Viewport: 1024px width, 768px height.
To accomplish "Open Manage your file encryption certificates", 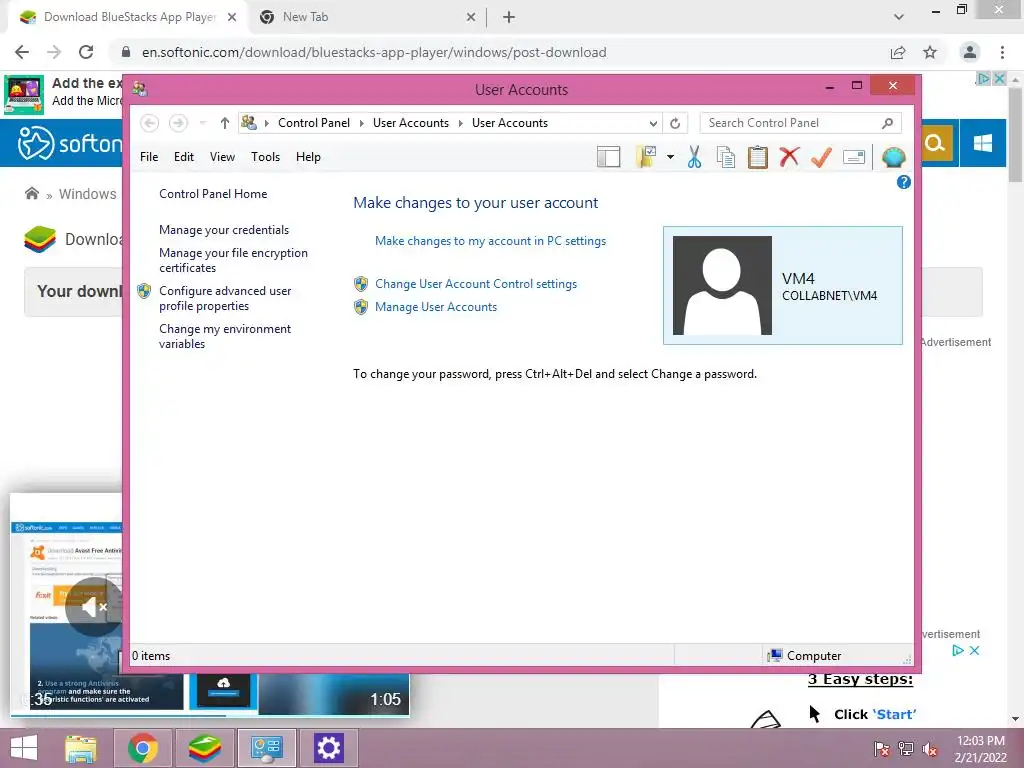I will (233, 260).
